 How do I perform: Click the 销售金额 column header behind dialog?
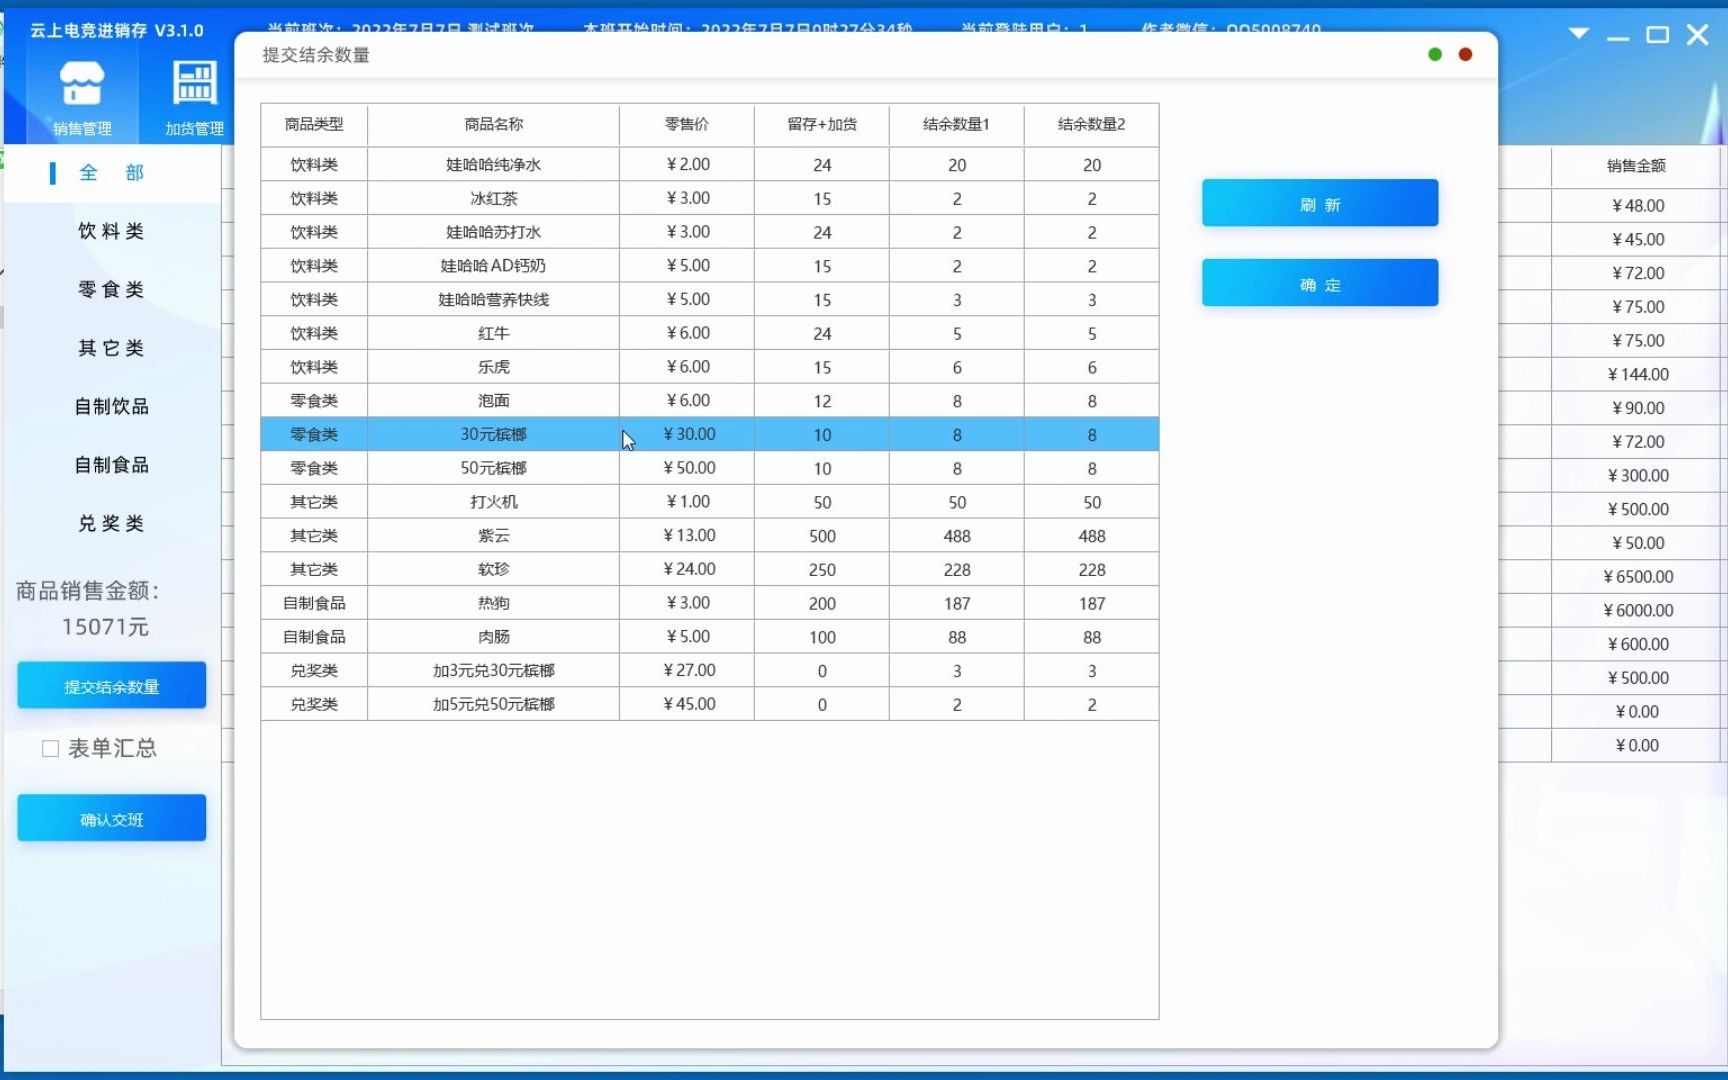[x=1636, y=166]
